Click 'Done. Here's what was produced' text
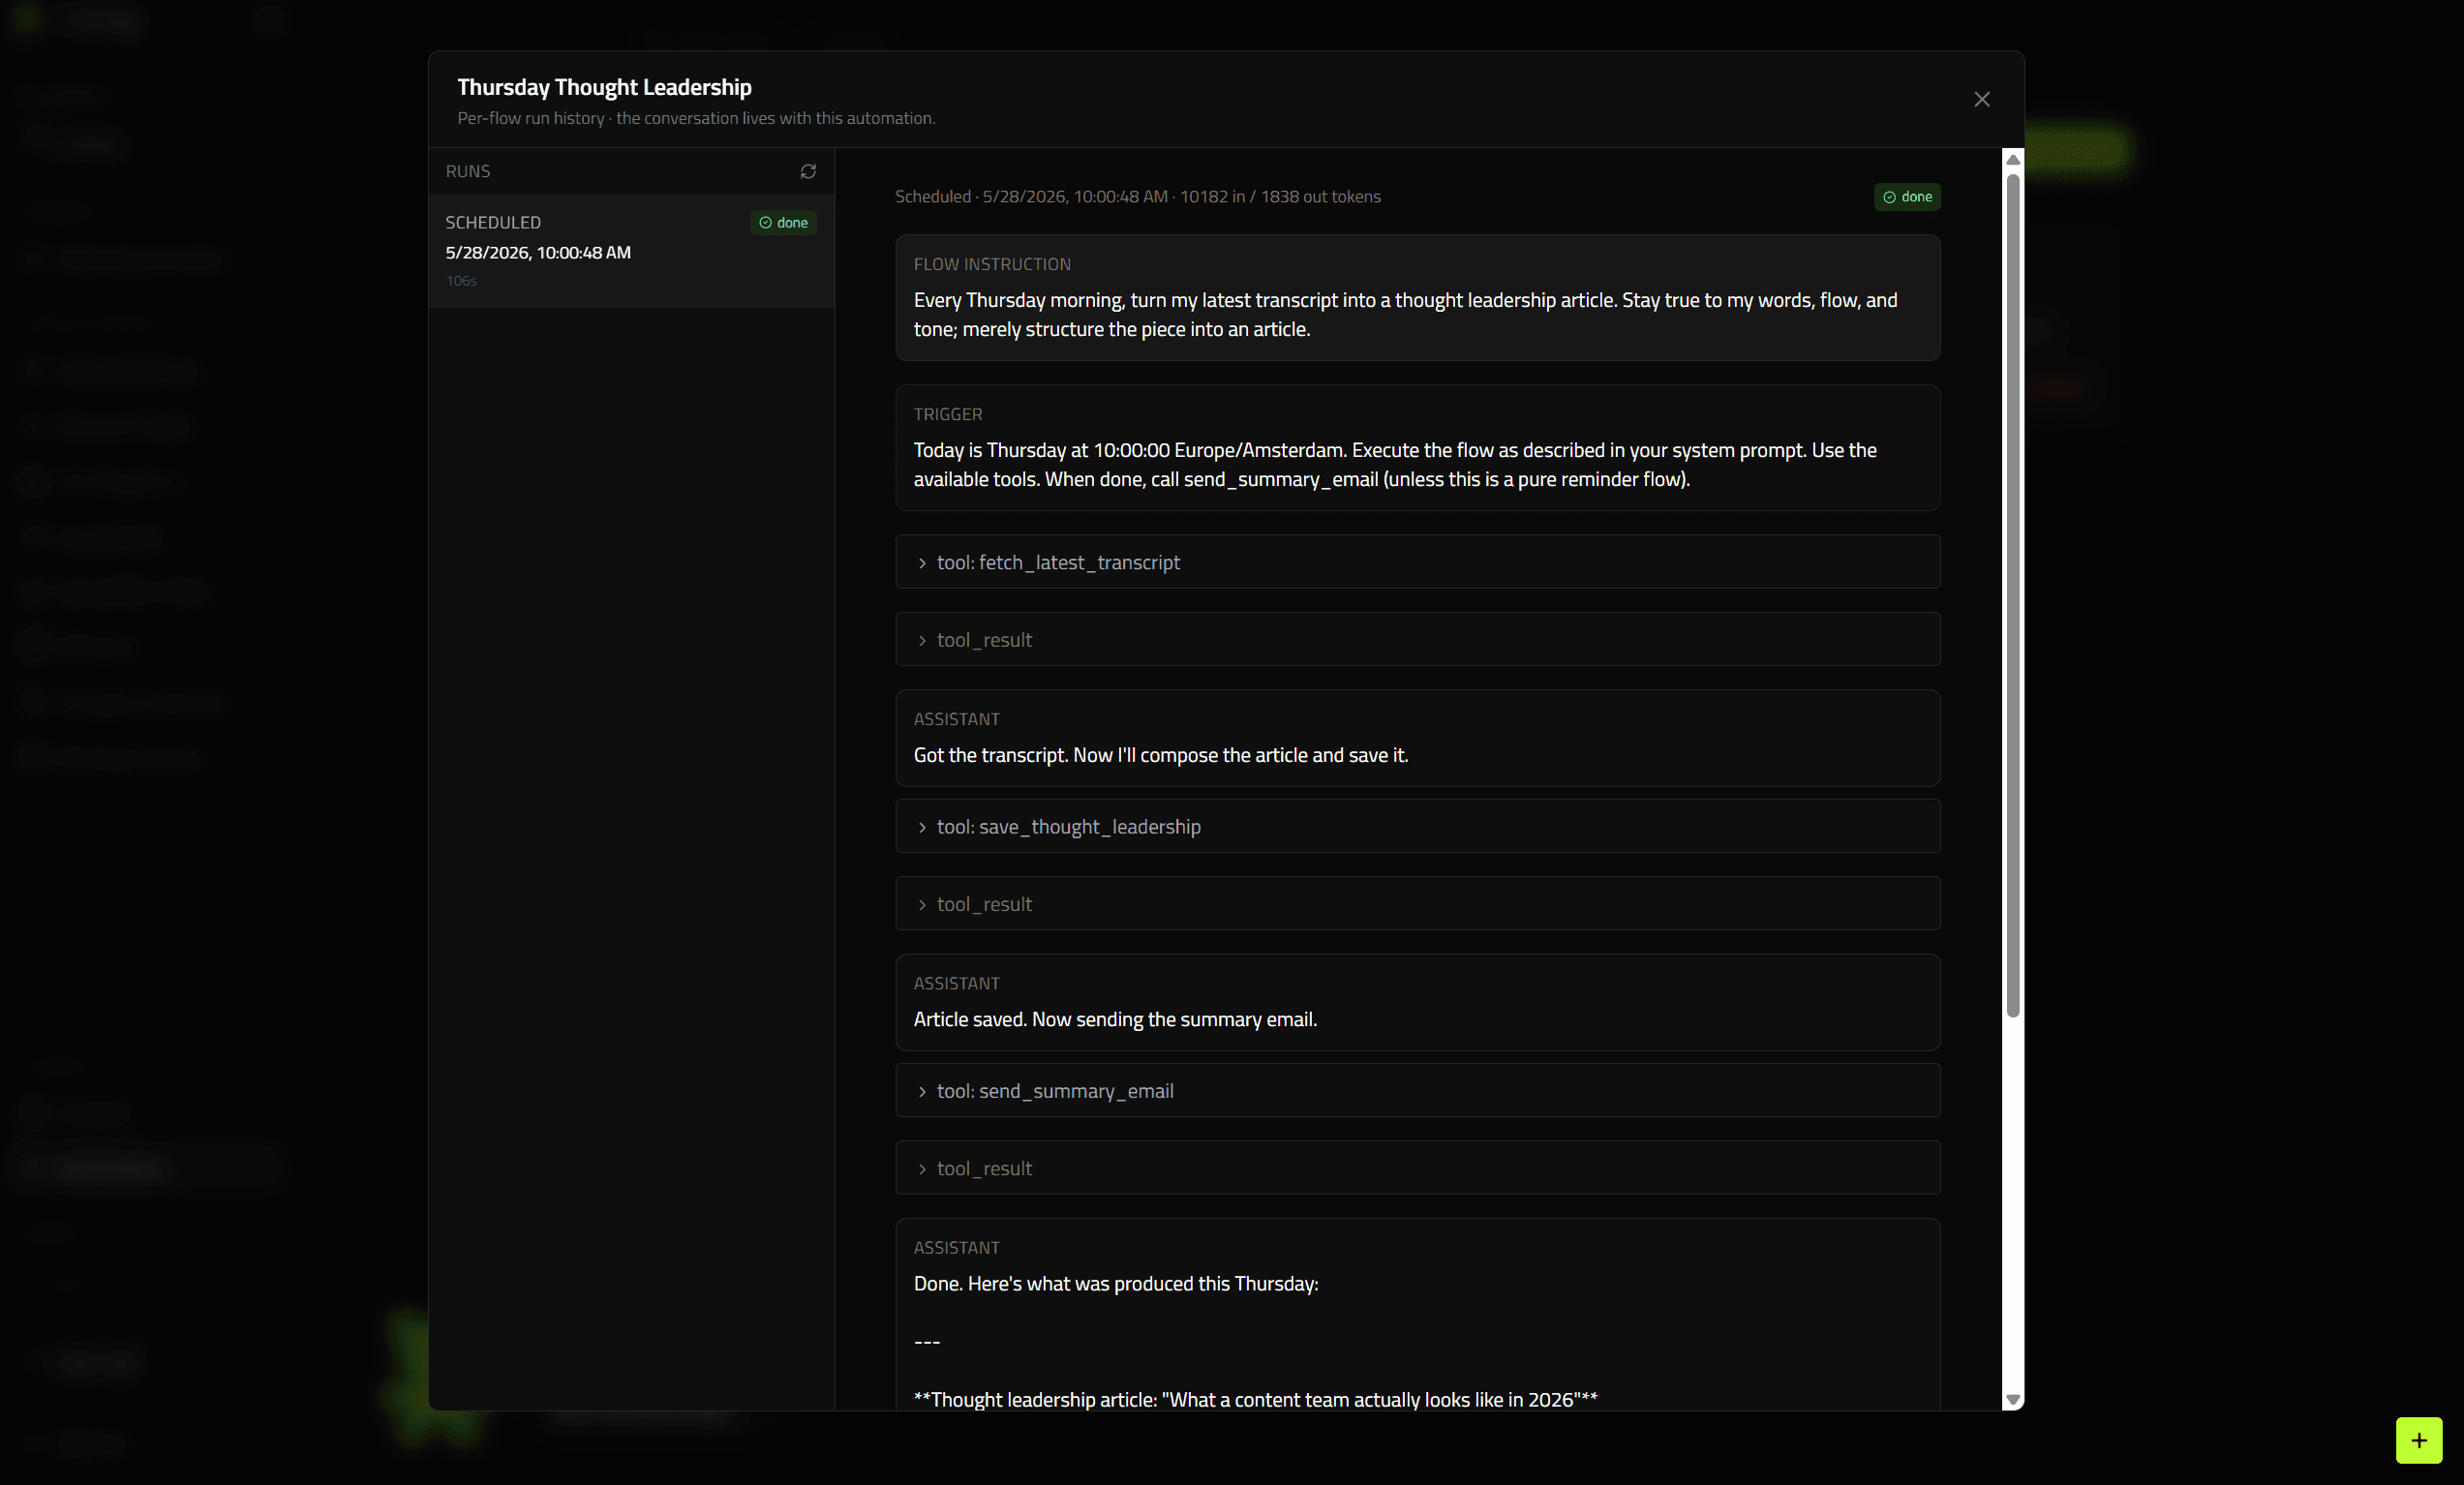Viewport: 2464px width, 1485px height. pos(1116,1283)
